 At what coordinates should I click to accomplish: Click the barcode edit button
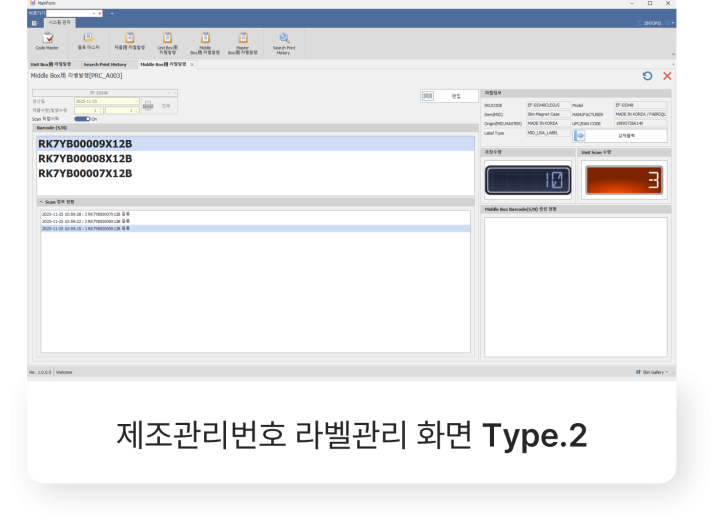click(x=449, y=96)
